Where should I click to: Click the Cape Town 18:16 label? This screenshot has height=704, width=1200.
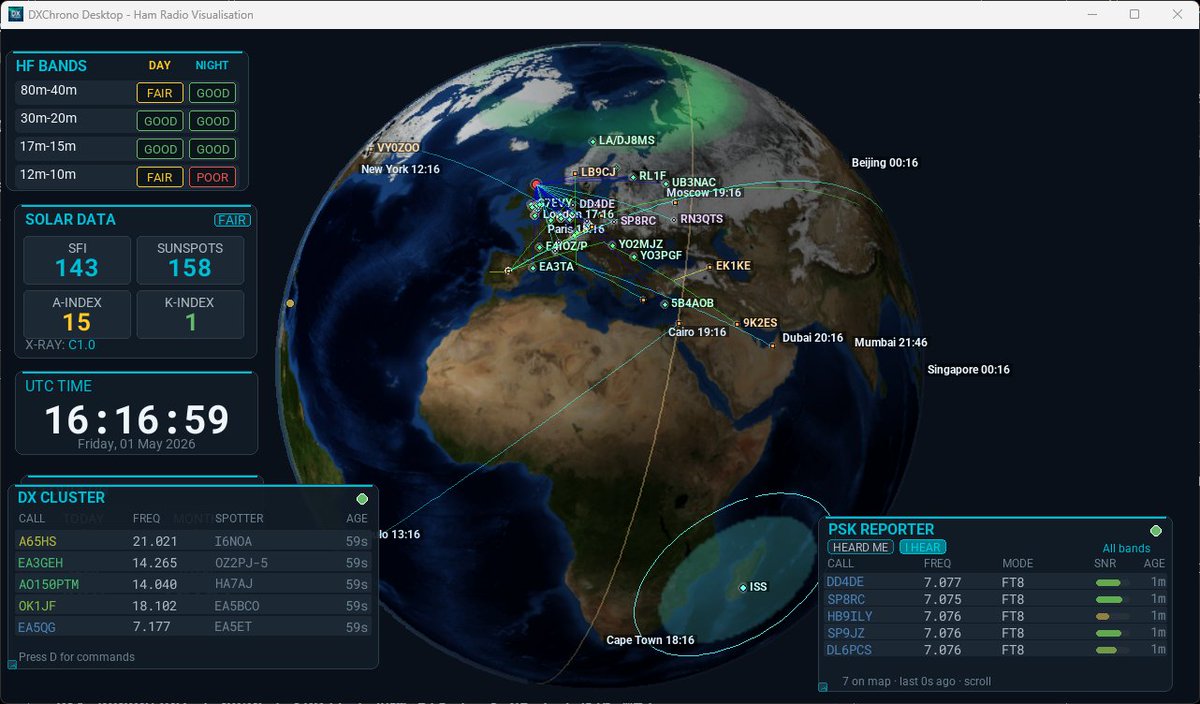click(650, 640)
